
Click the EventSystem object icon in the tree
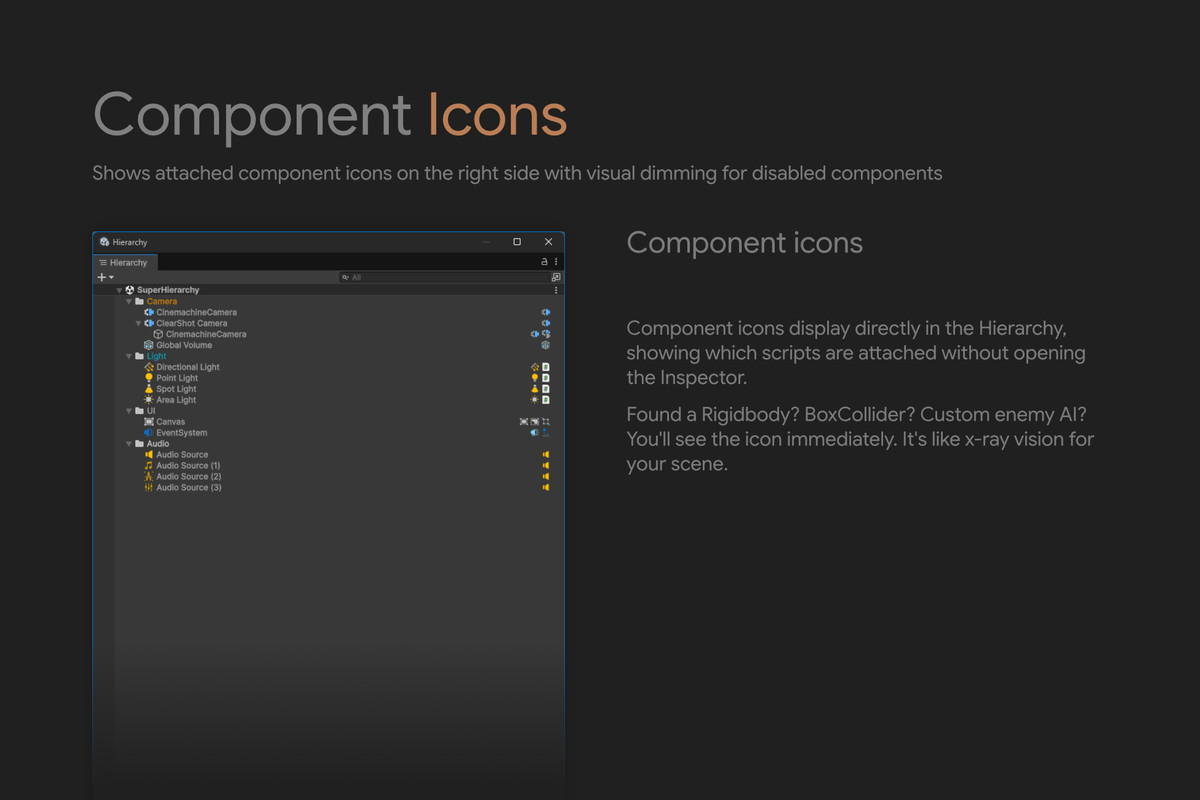point(149,433)
